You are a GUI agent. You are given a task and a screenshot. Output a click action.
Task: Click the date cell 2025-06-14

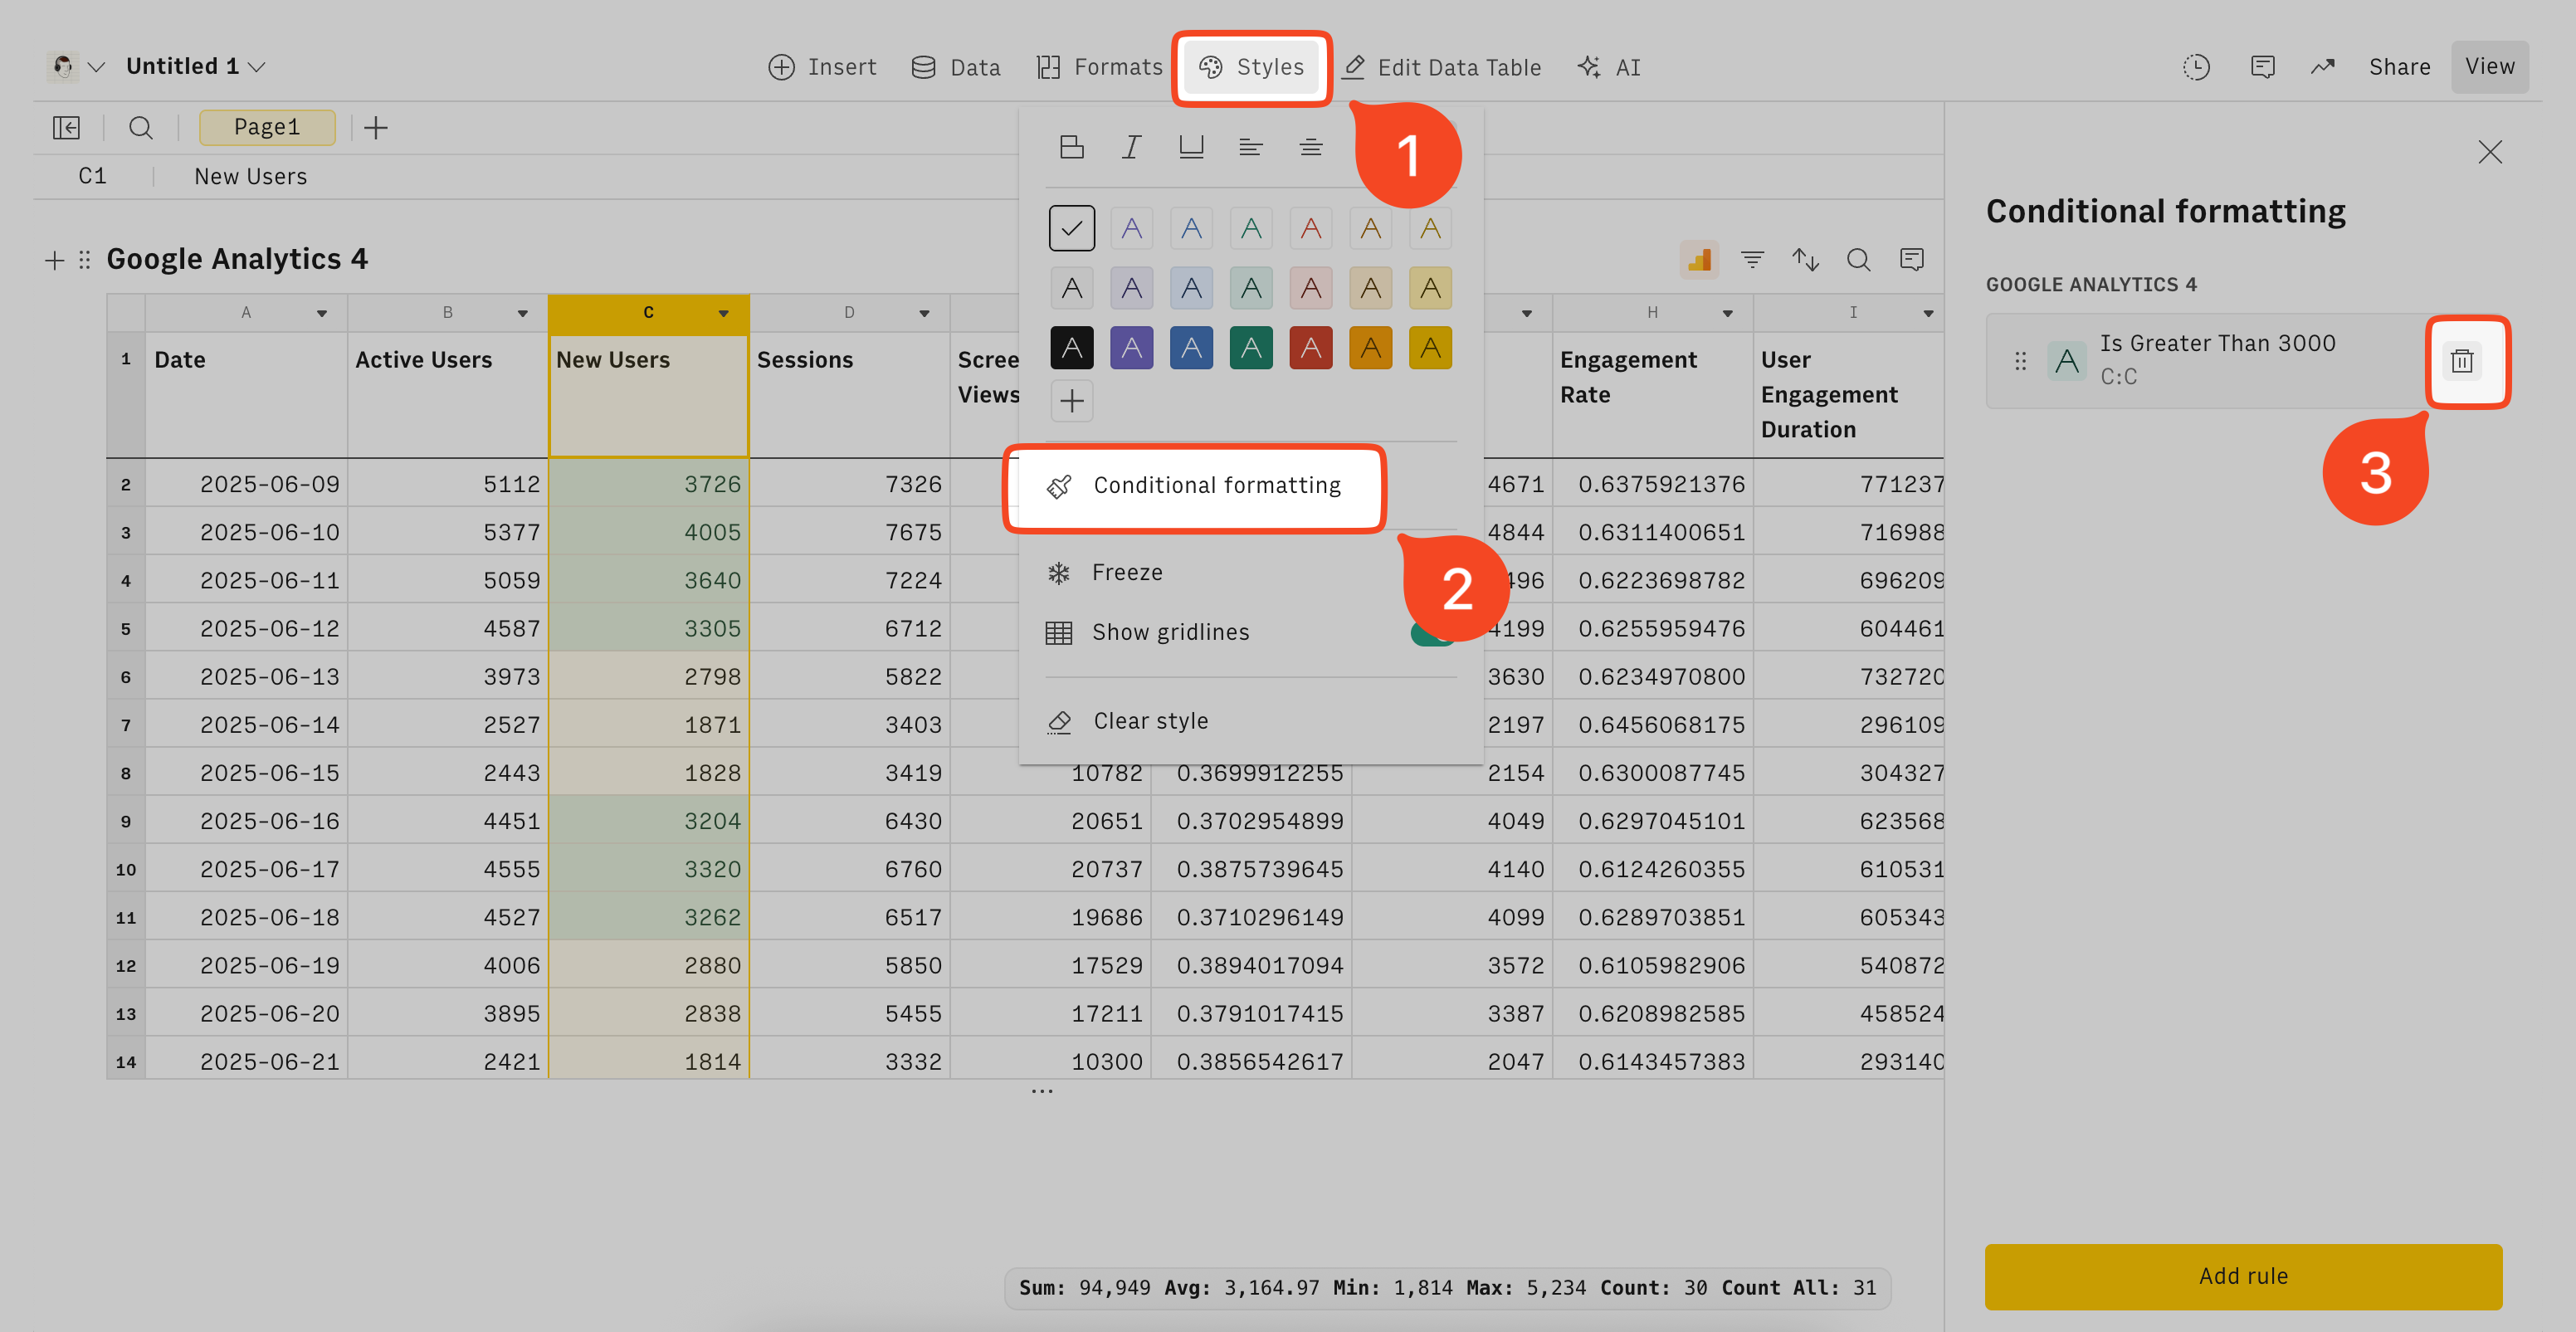247,725
